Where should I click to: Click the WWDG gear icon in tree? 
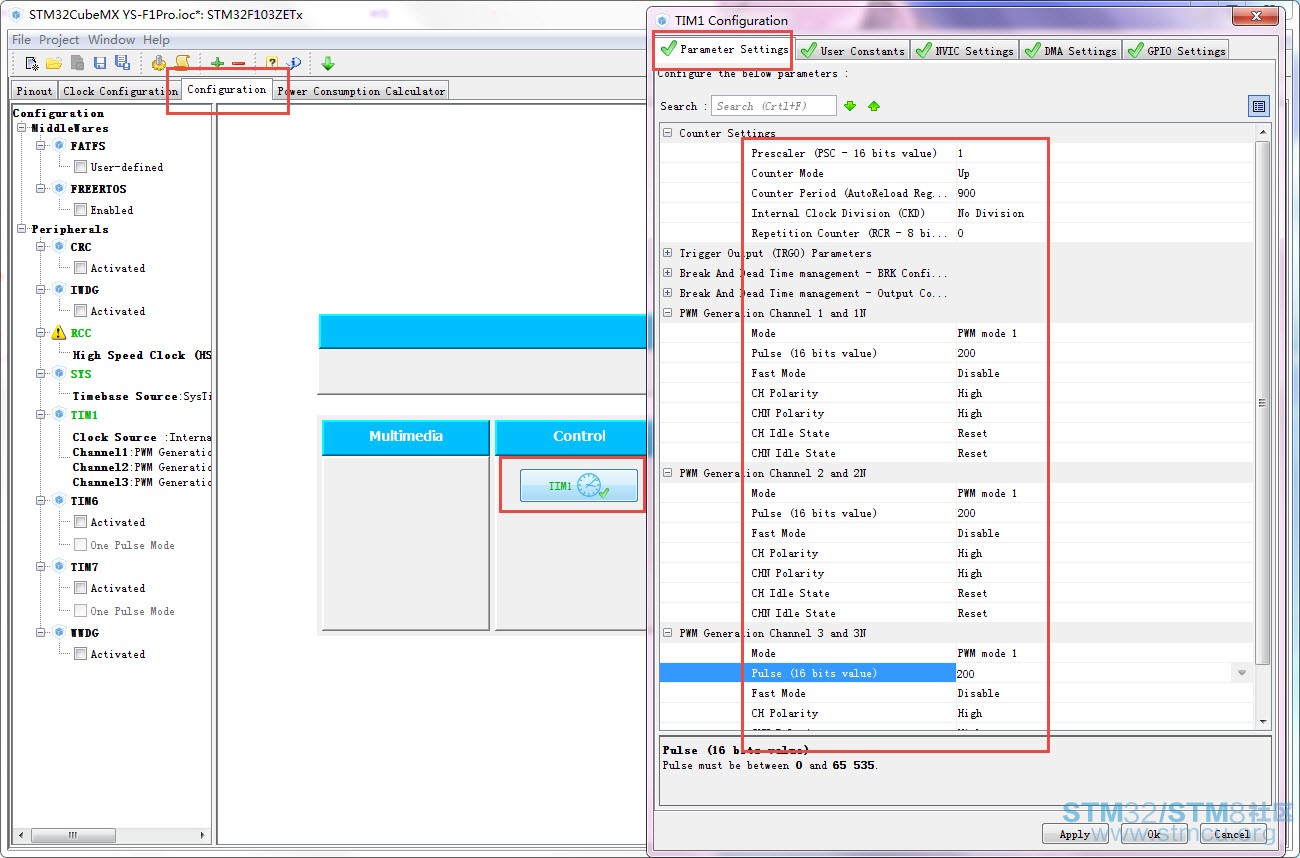pyautogui.click(x=59, y=633)
